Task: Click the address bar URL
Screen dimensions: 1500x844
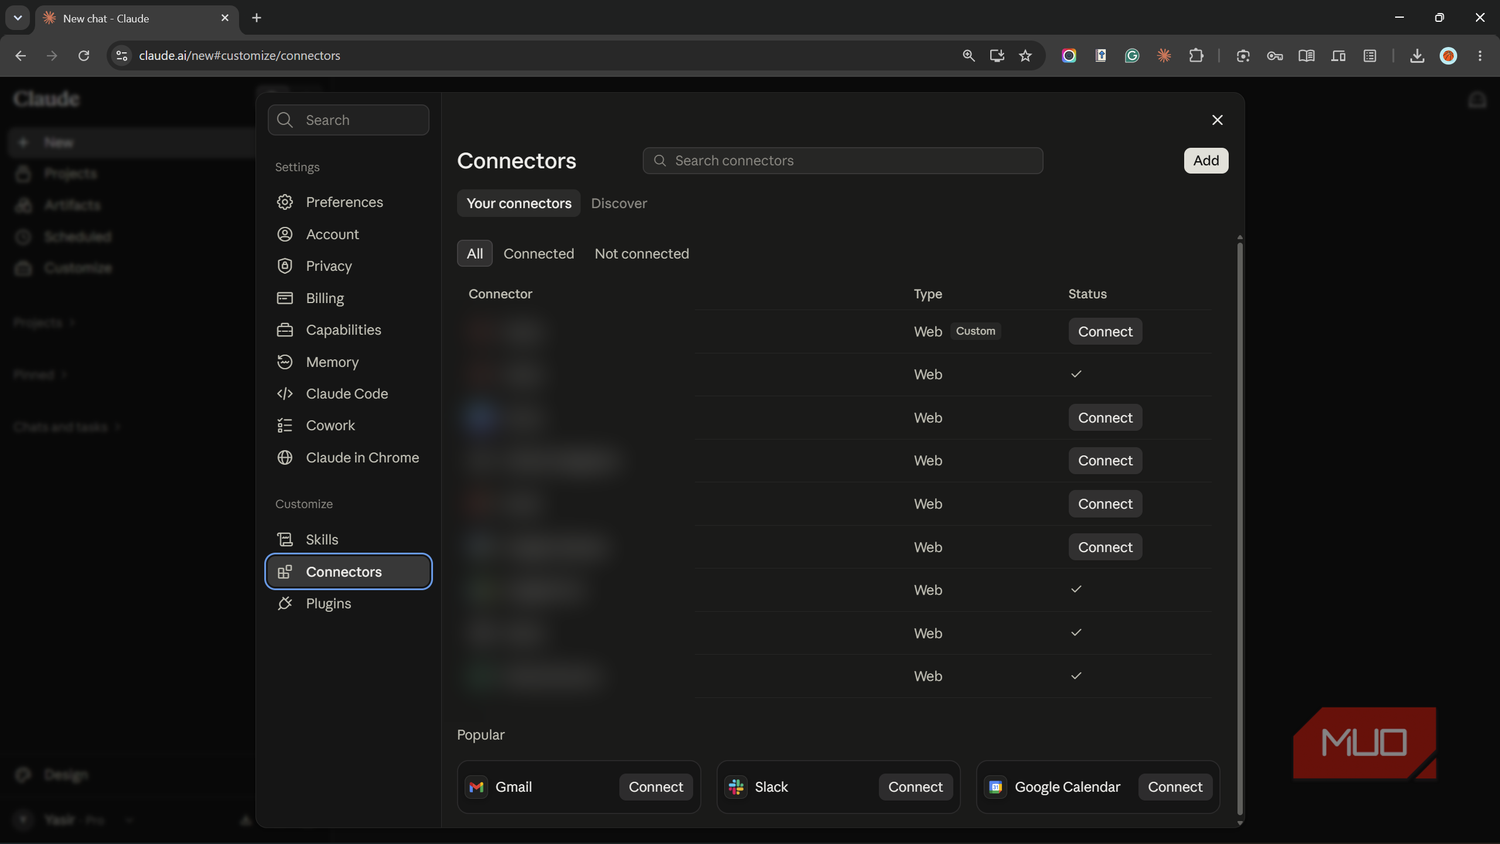Action: pos(240,56)
